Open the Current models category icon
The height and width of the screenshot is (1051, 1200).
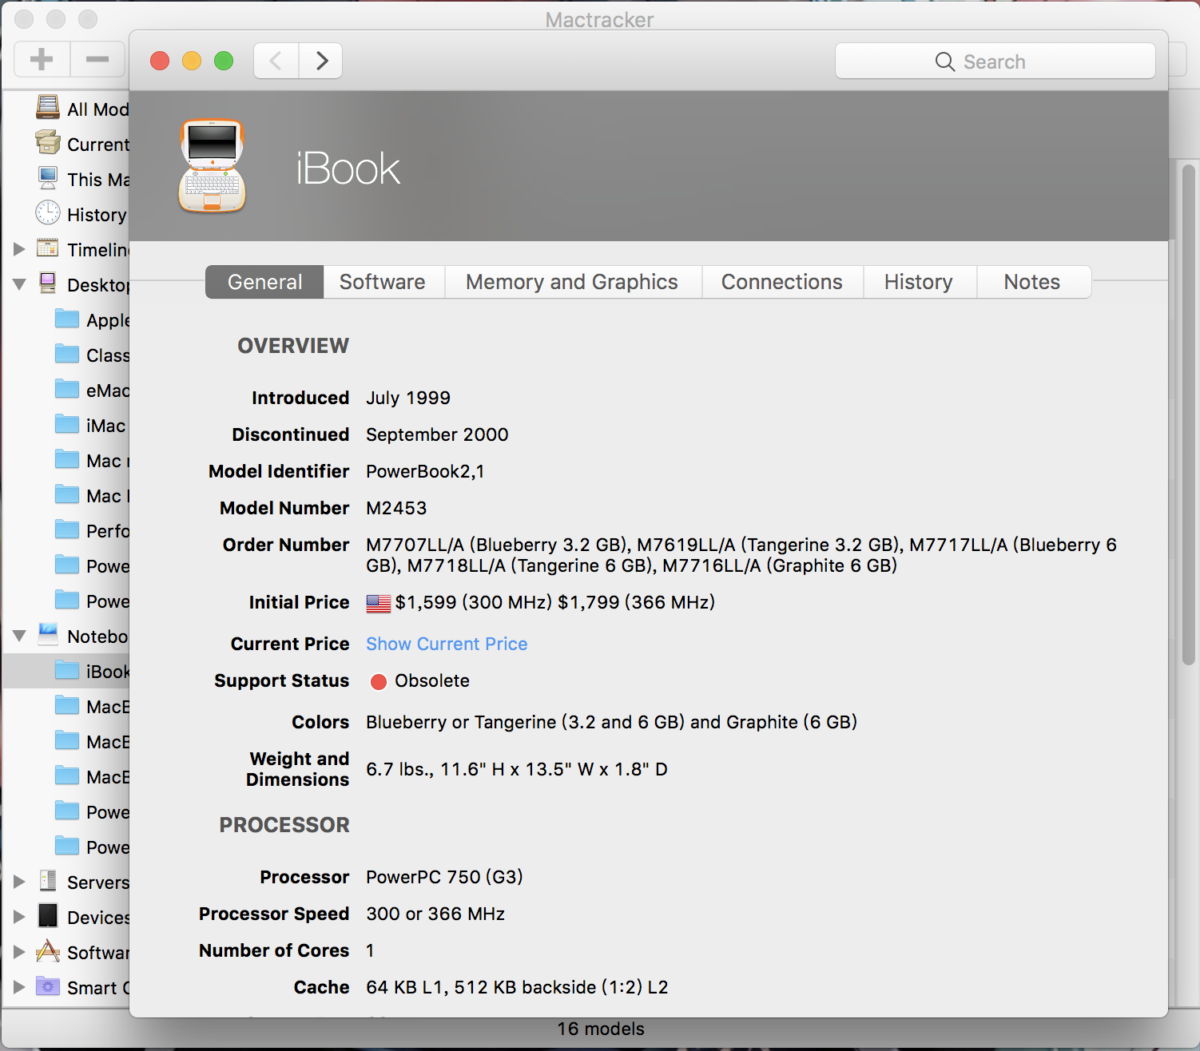coord(47,143)
